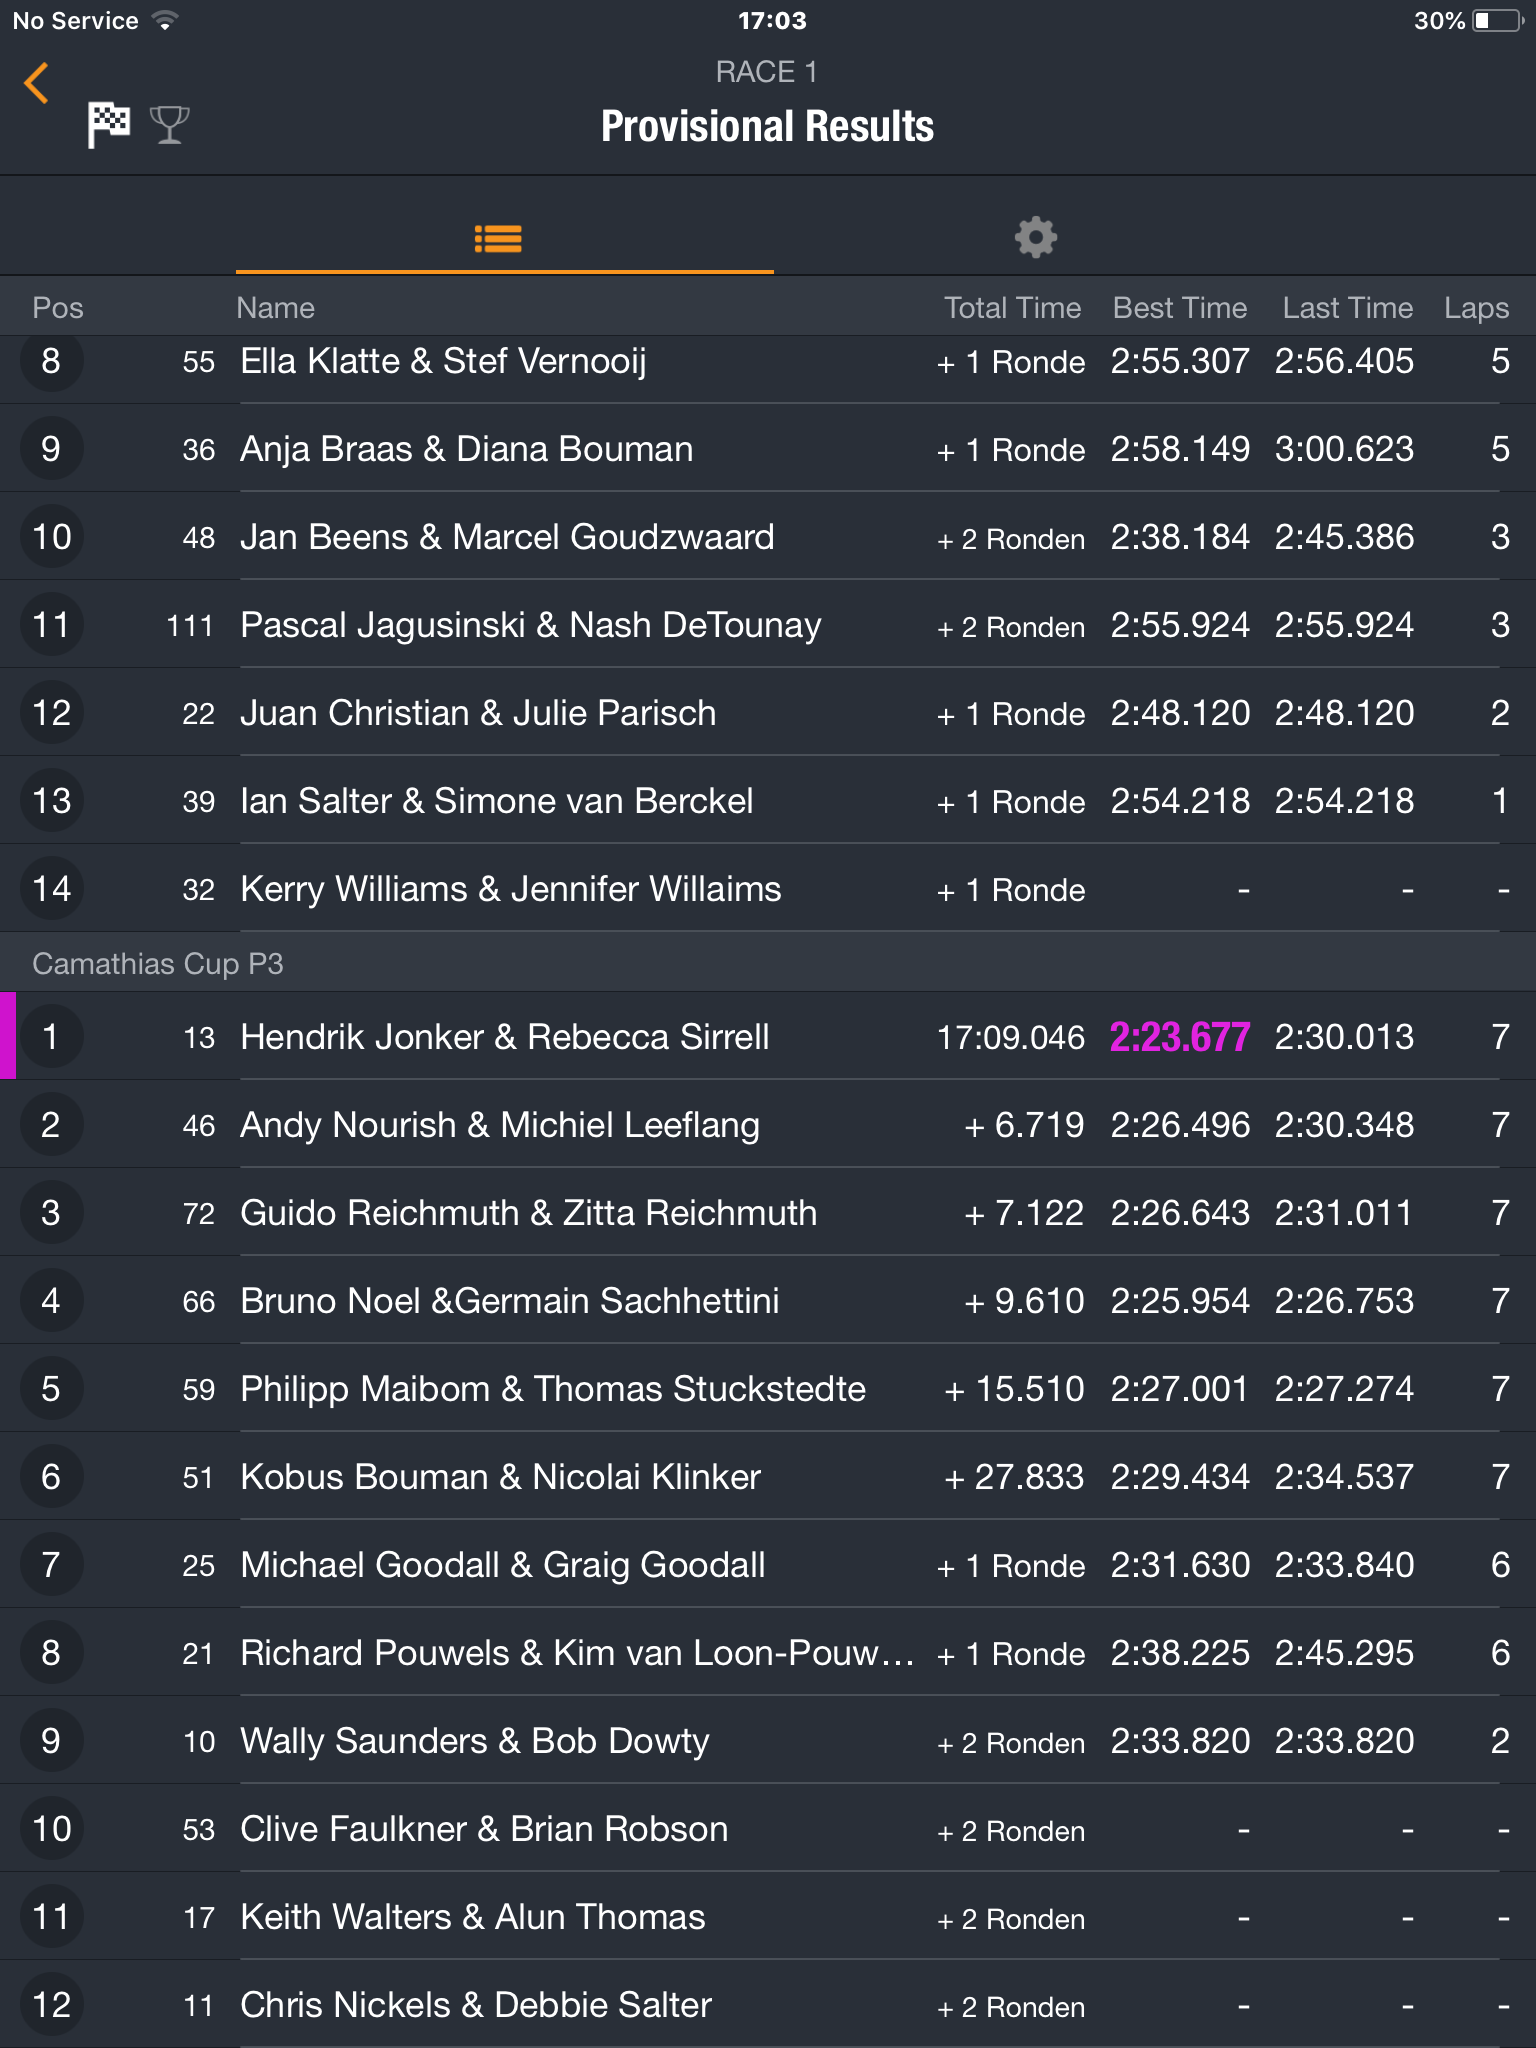Screen dimensions: 1536x2048
Task: Tap the purple best time 2:23.677
Action: pos(1180,1037)
